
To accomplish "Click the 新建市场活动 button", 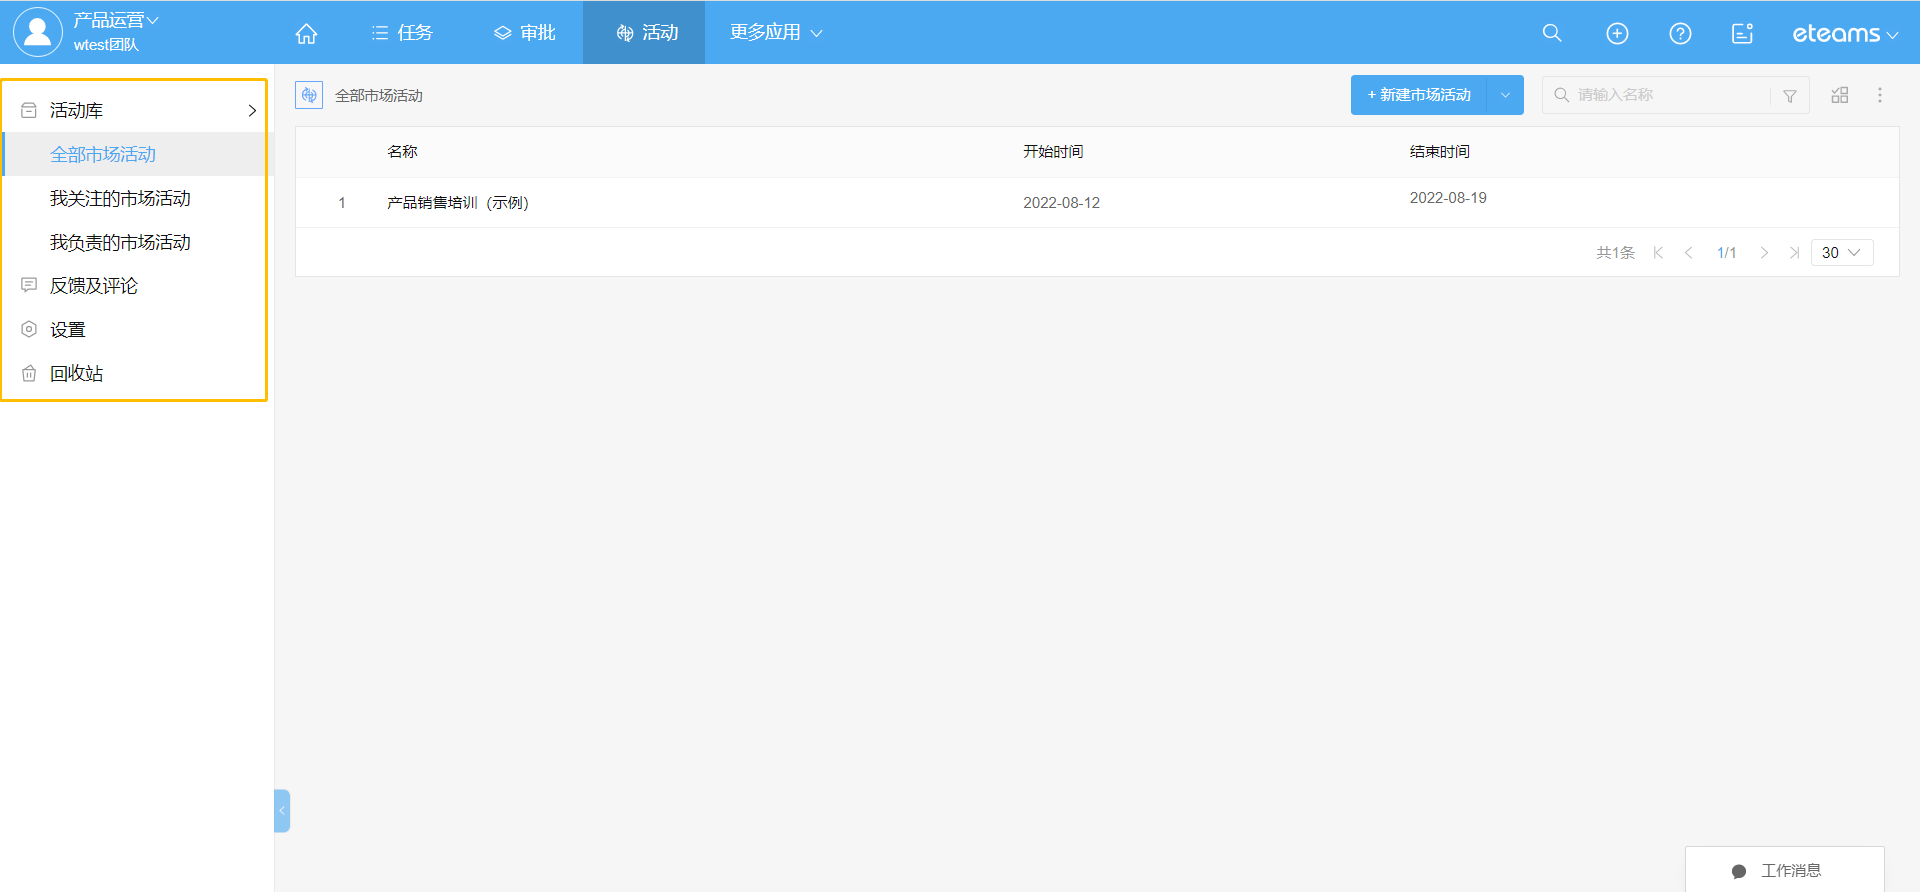I will tap(1418, 95).
